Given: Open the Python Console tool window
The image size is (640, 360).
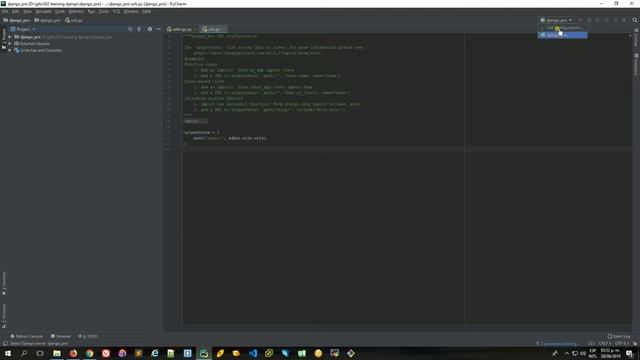Looking at the screenshot, I should 27,336.
